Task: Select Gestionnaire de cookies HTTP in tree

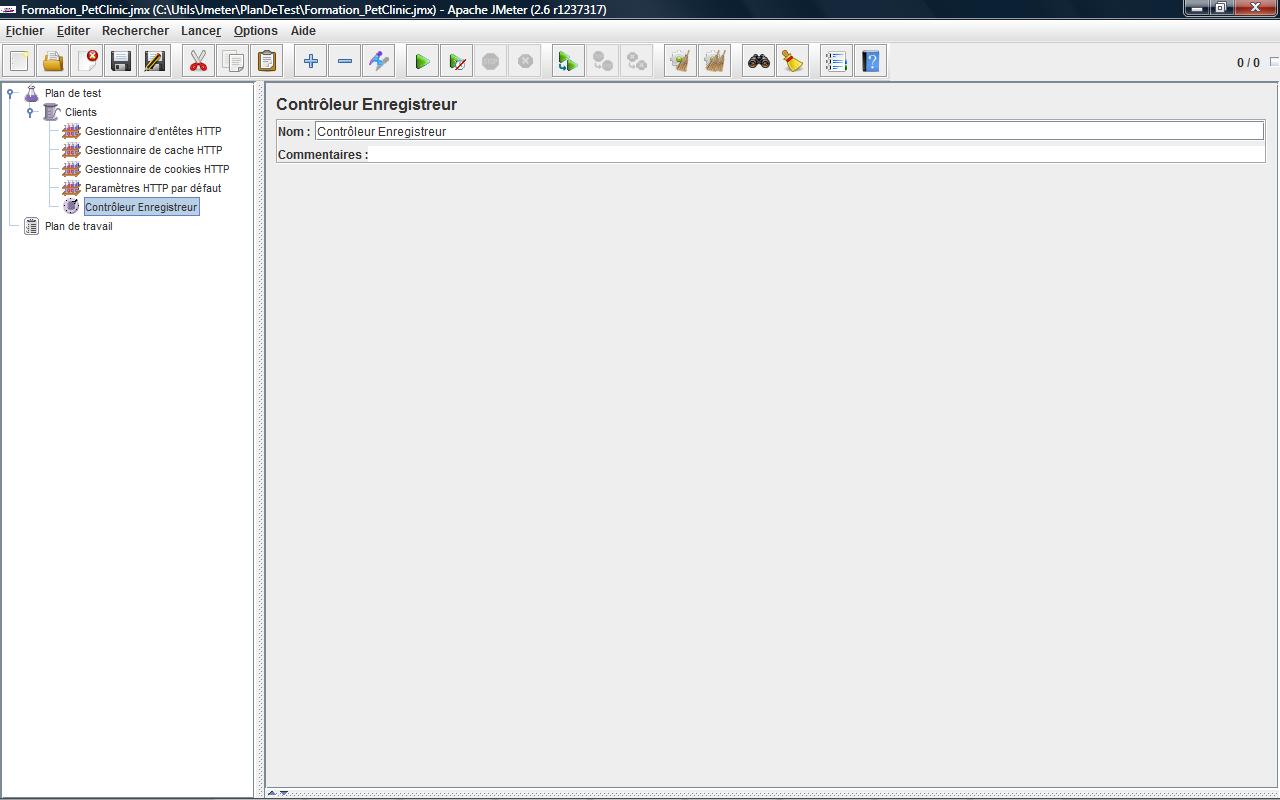Action: click(x=156, y=169)
